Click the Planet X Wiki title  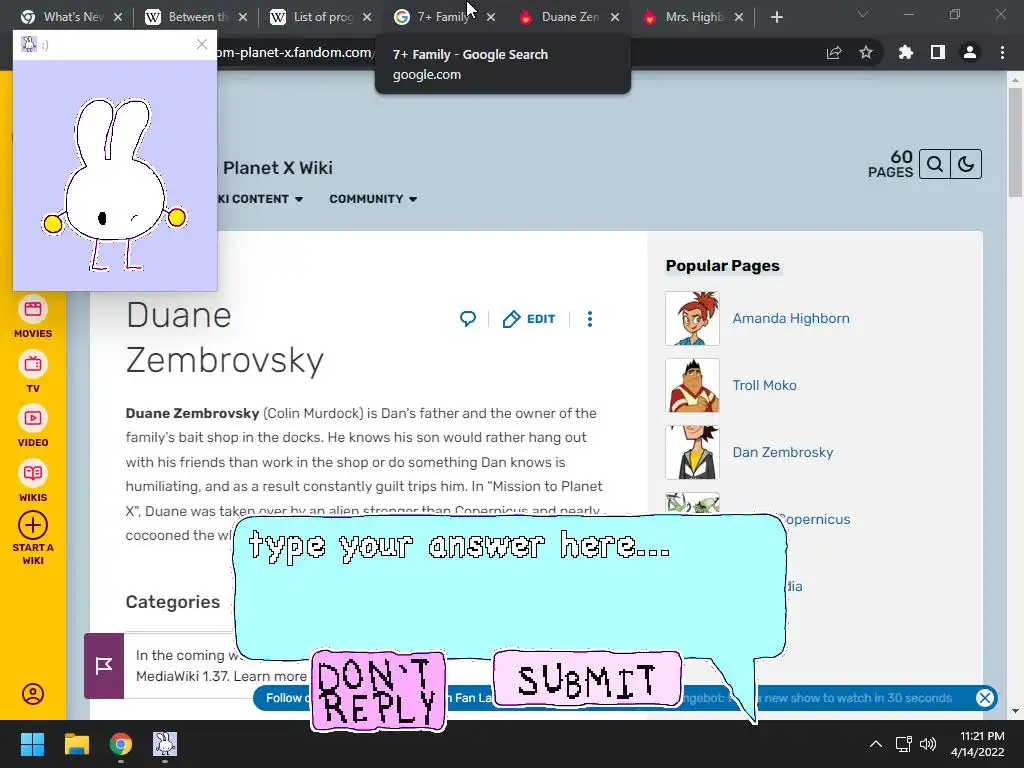278,168
